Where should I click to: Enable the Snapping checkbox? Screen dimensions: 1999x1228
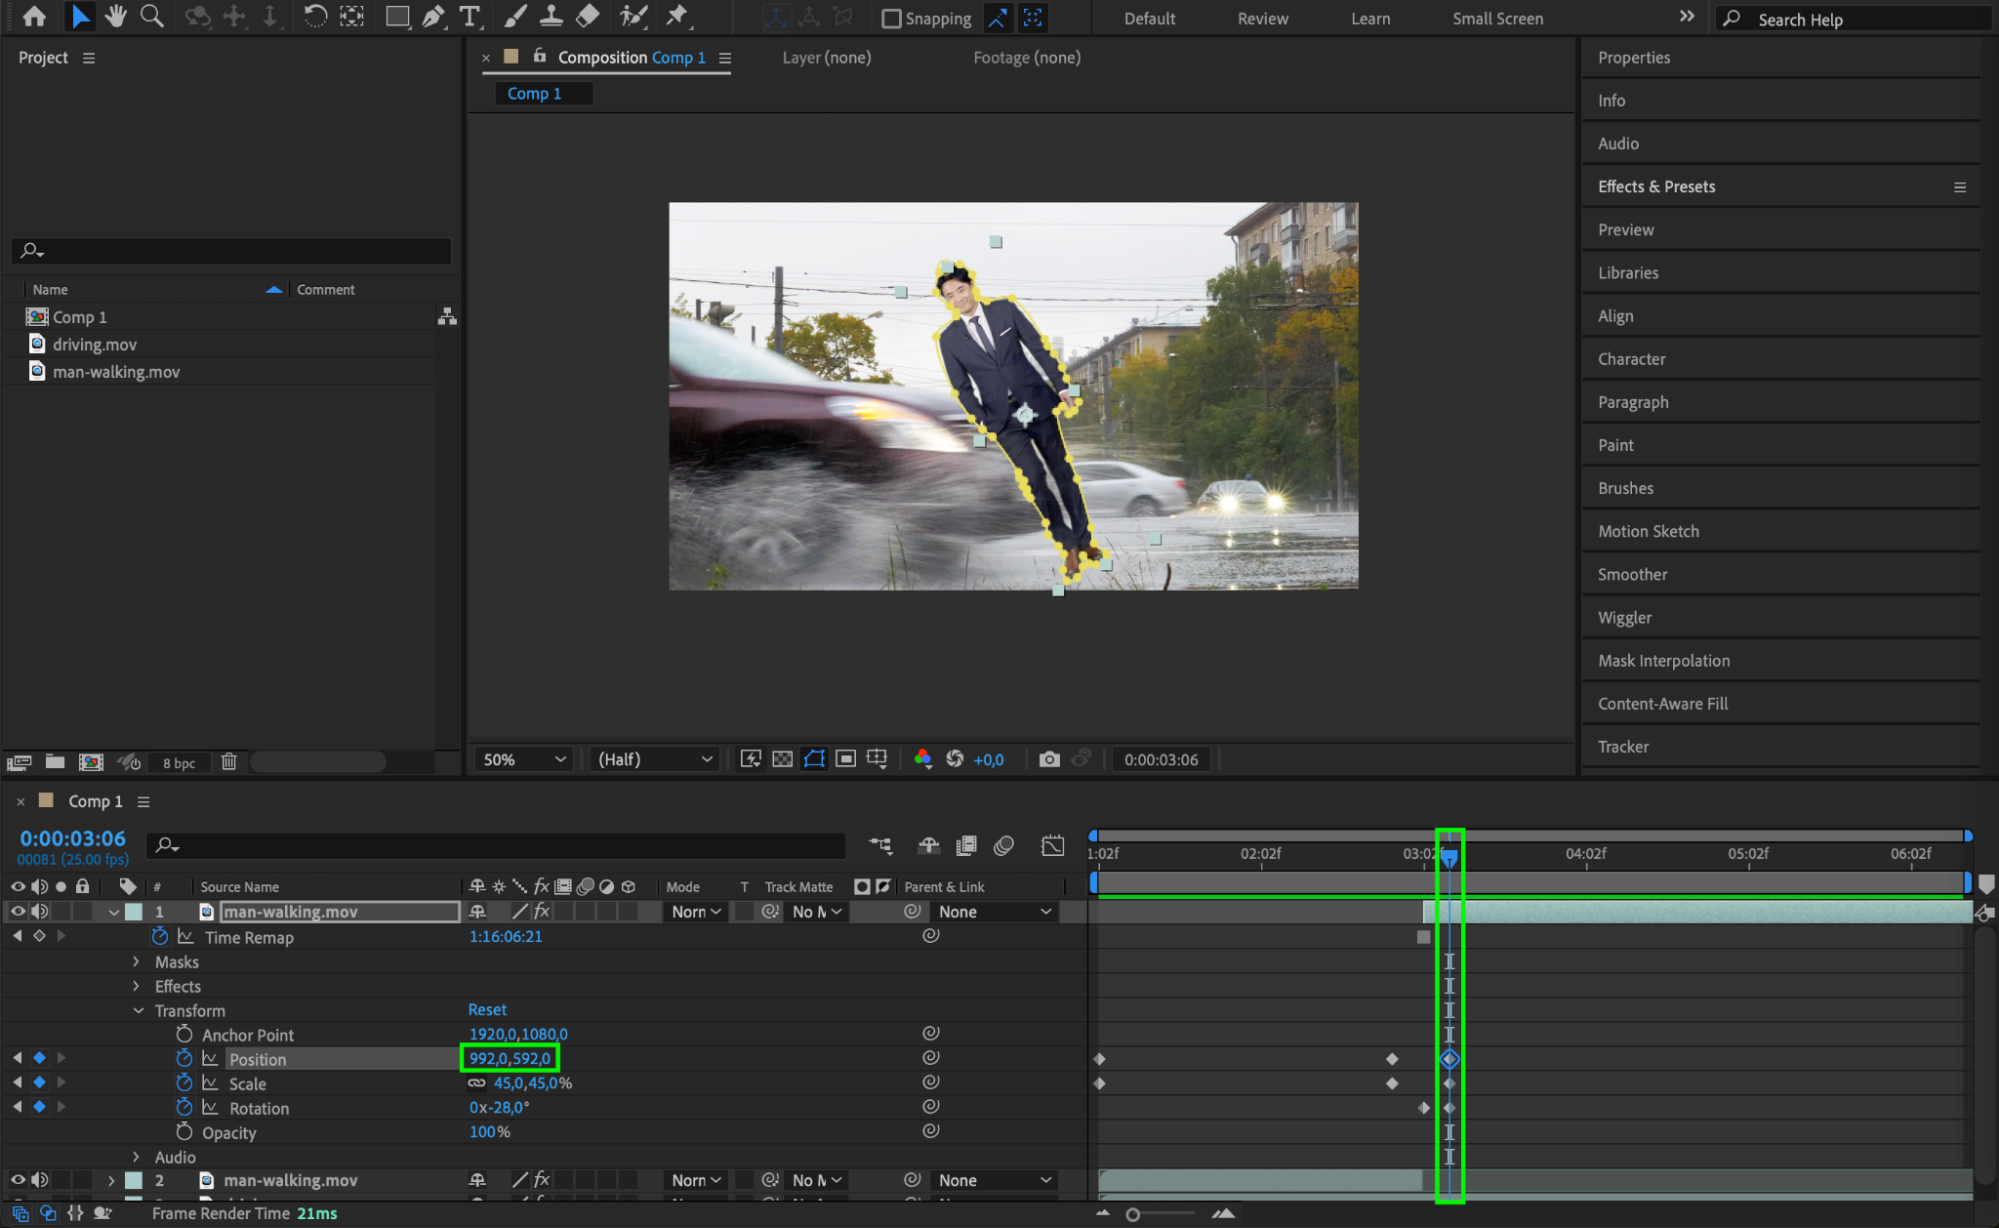(x=891, y=18)
